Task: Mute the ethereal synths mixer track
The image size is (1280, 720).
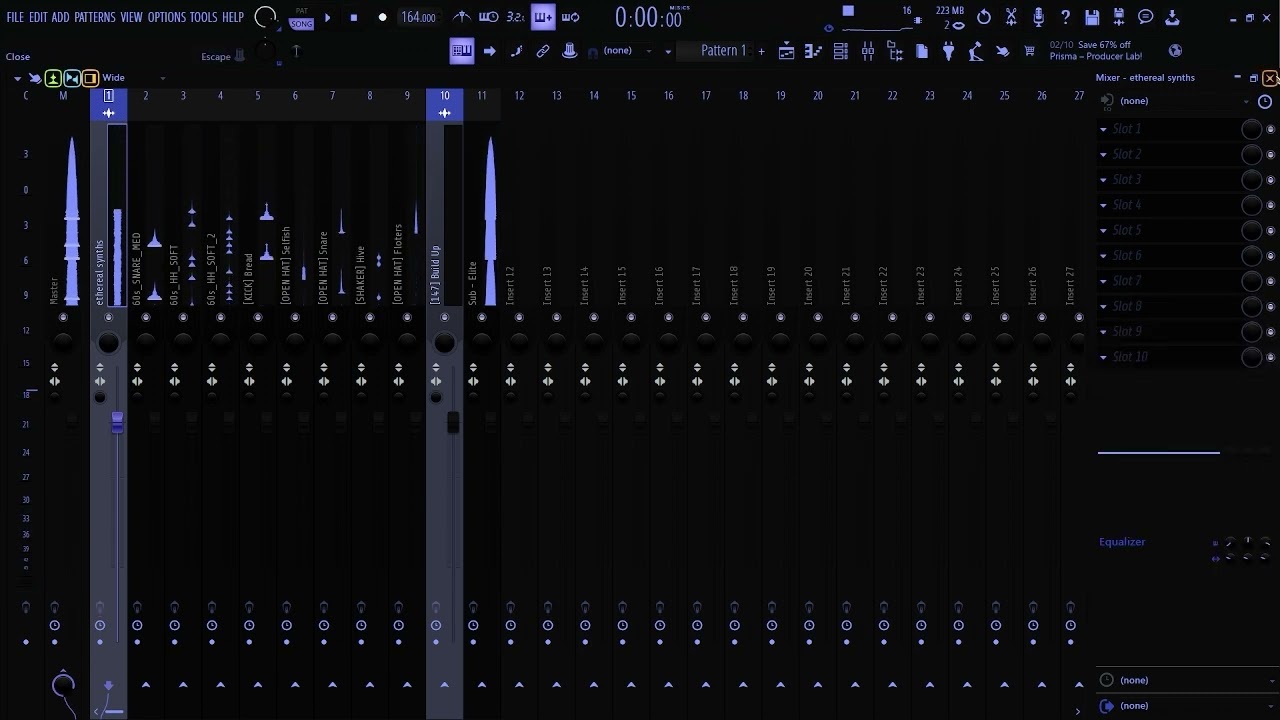Action: click(x=109, y=318)
